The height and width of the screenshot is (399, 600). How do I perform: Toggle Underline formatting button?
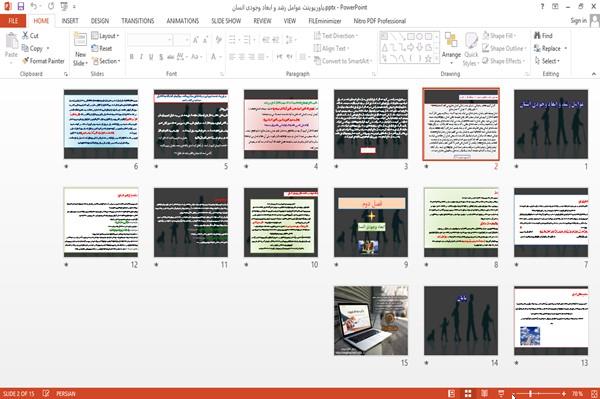tap(151, 57)
